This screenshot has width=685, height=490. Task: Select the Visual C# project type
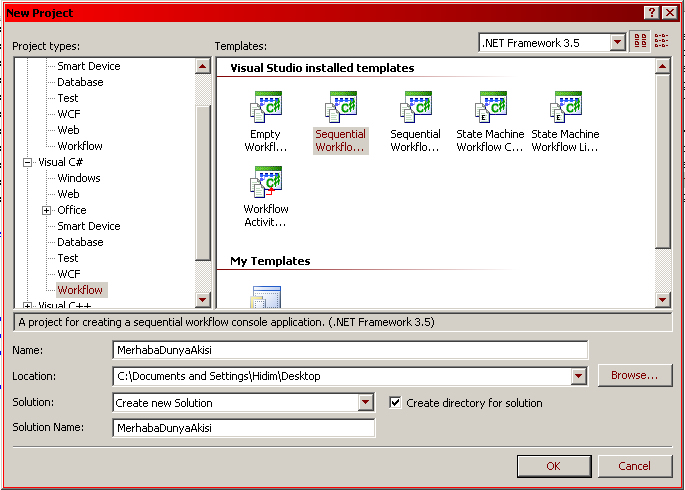pyautogui.click(x=60, y=162)
